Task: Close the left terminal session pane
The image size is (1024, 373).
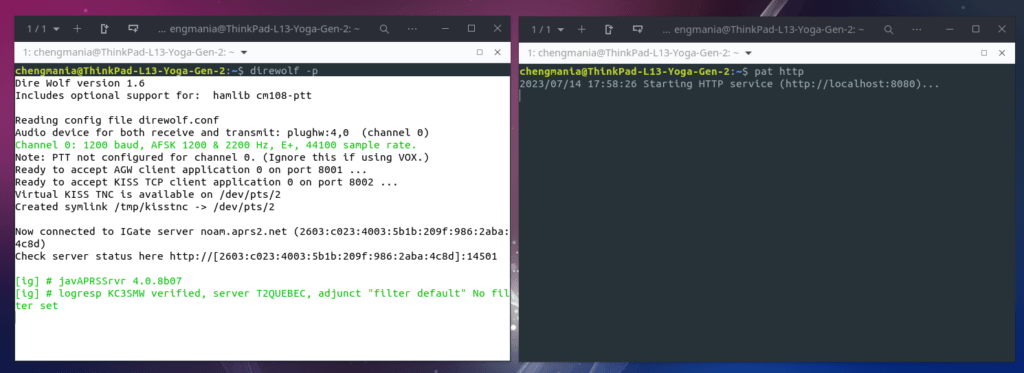Action: [497, 52]
